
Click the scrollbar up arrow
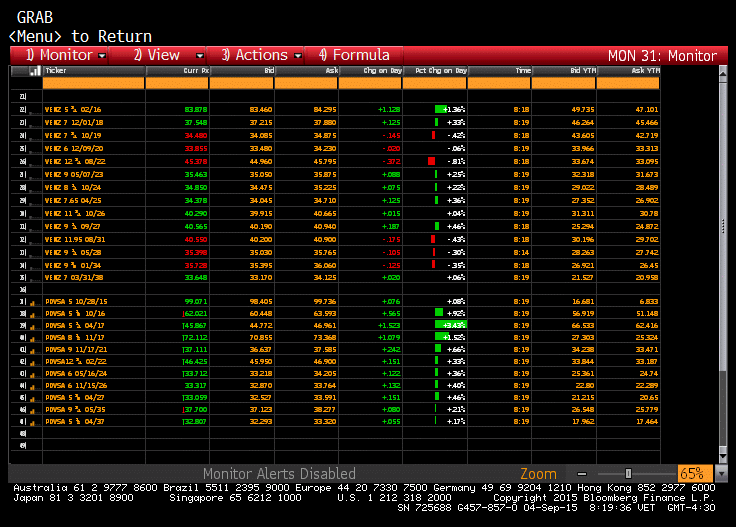click(723, 73)
